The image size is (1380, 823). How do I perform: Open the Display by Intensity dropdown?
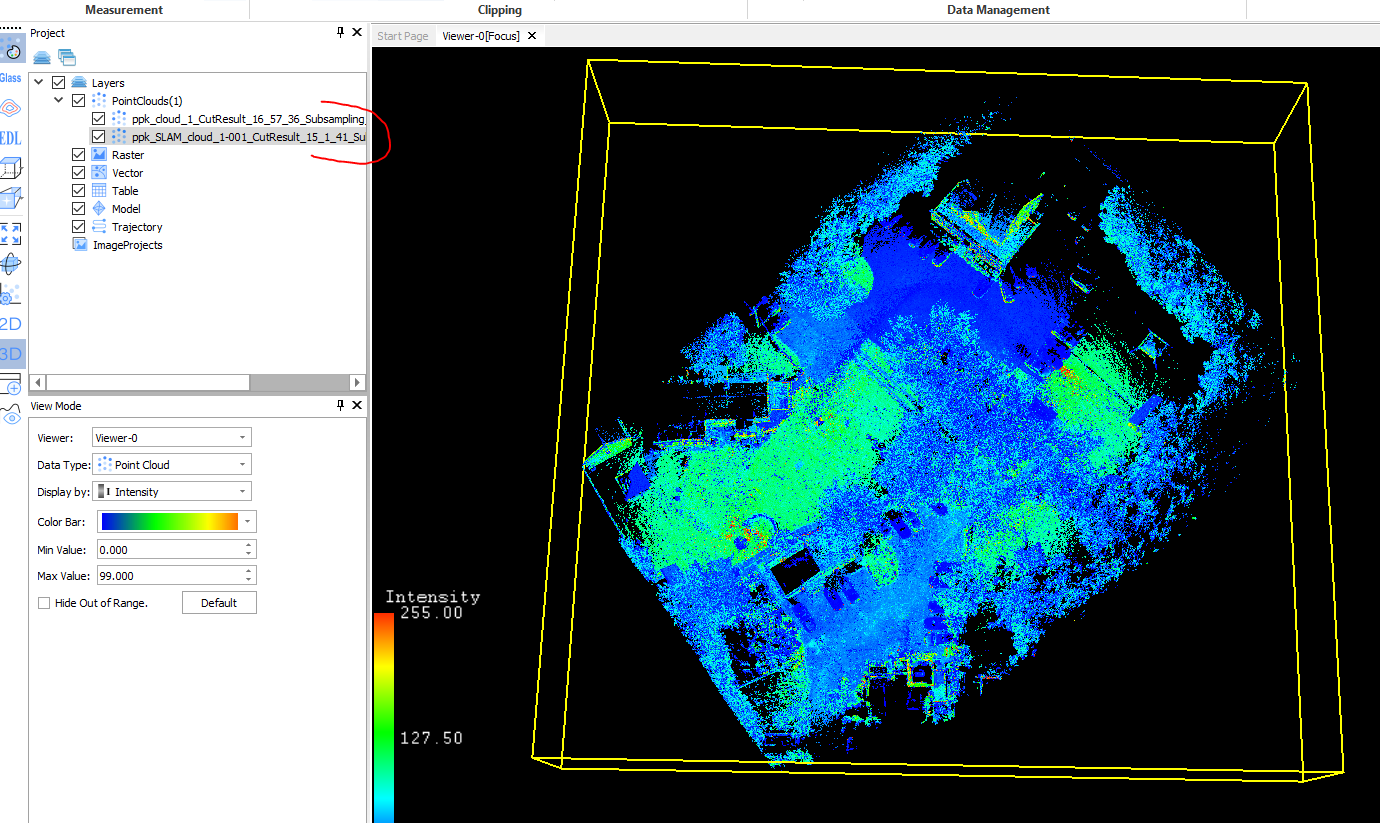pyautogui.click(x=171, y=492)
